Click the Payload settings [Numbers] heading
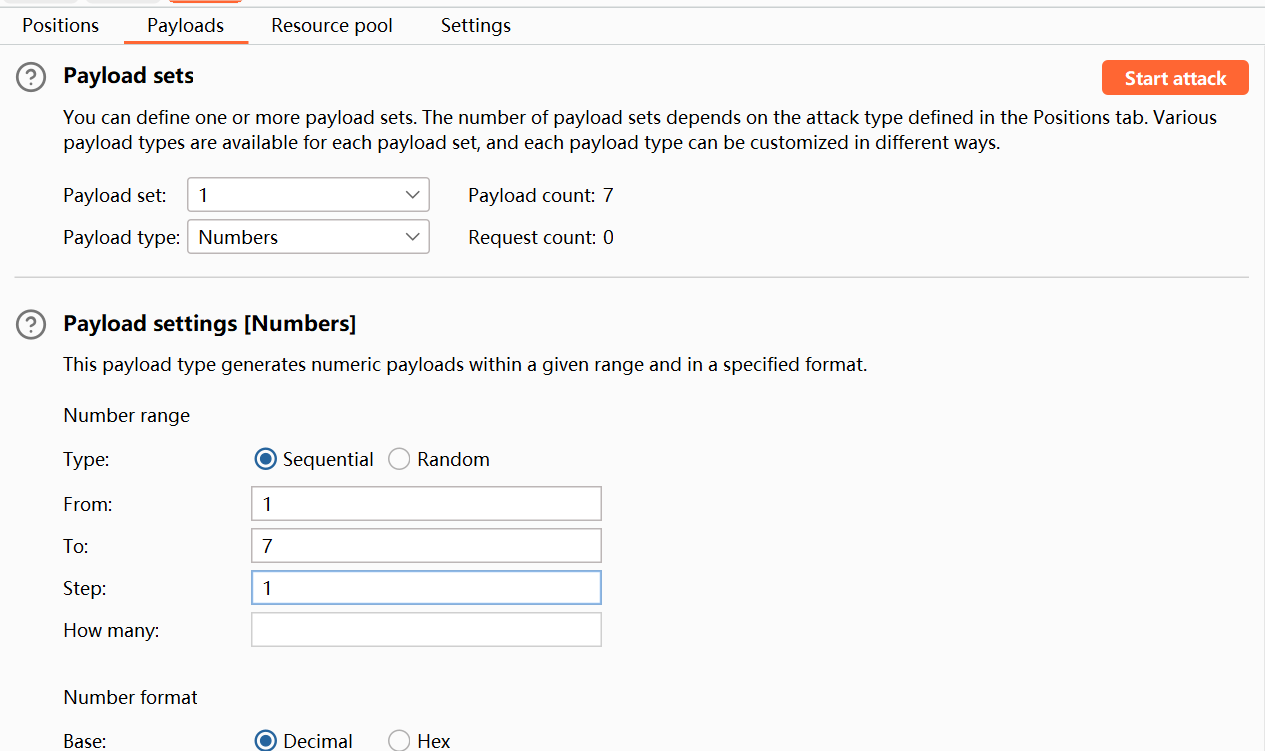 tap(209, 324)
